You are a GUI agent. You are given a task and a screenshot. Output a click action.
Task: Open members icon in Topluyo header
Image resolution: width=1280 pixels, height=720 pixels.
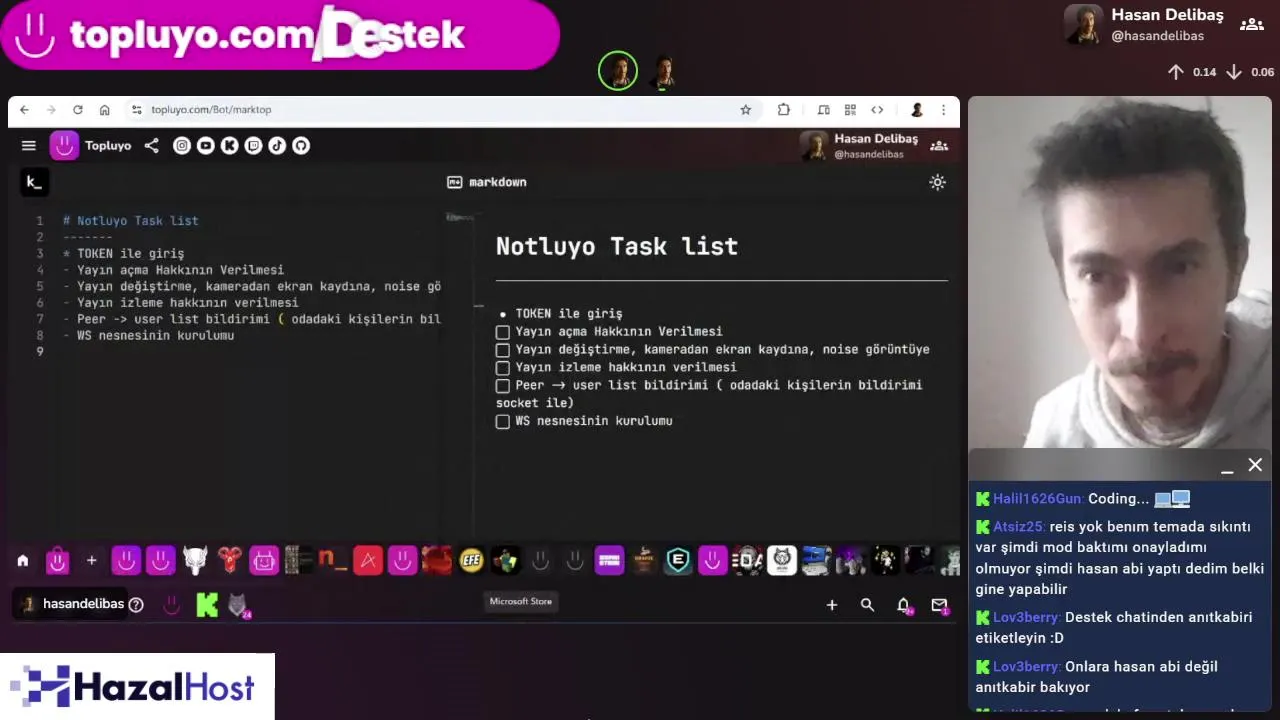tap(939, 146)
